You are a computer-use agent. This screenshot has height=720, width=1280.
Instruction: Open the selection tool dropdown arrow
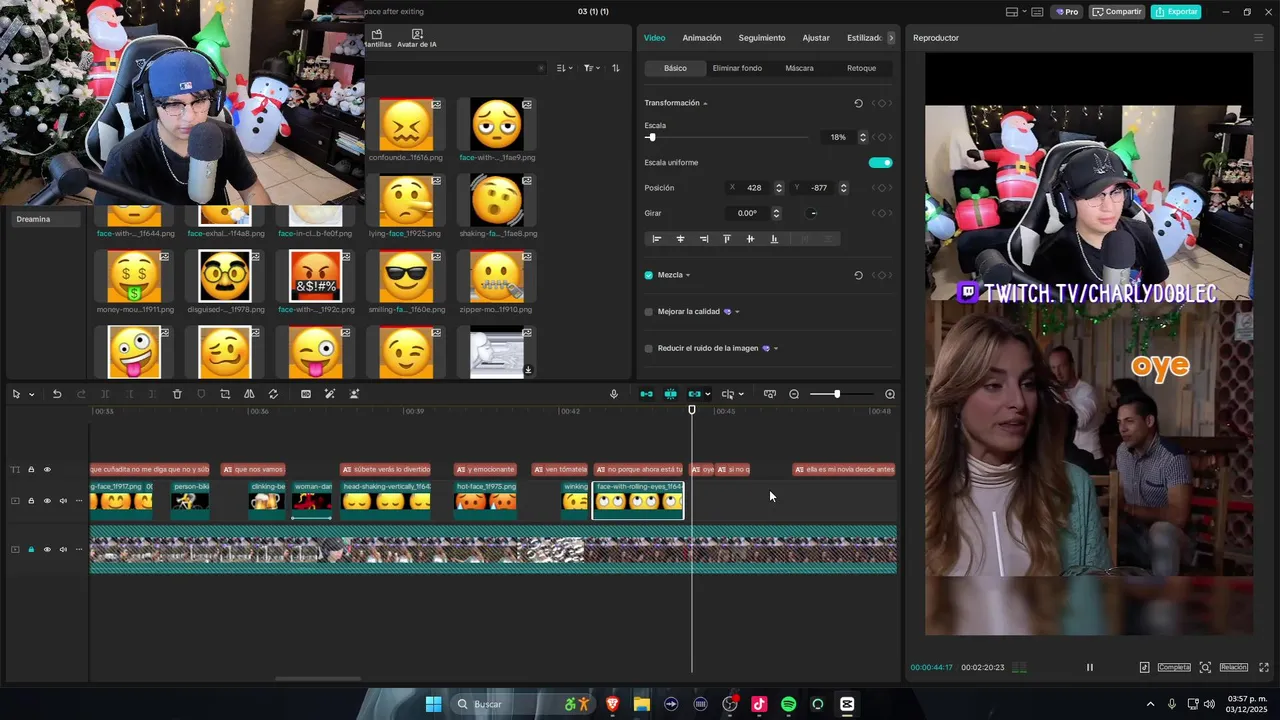[31, 394]
